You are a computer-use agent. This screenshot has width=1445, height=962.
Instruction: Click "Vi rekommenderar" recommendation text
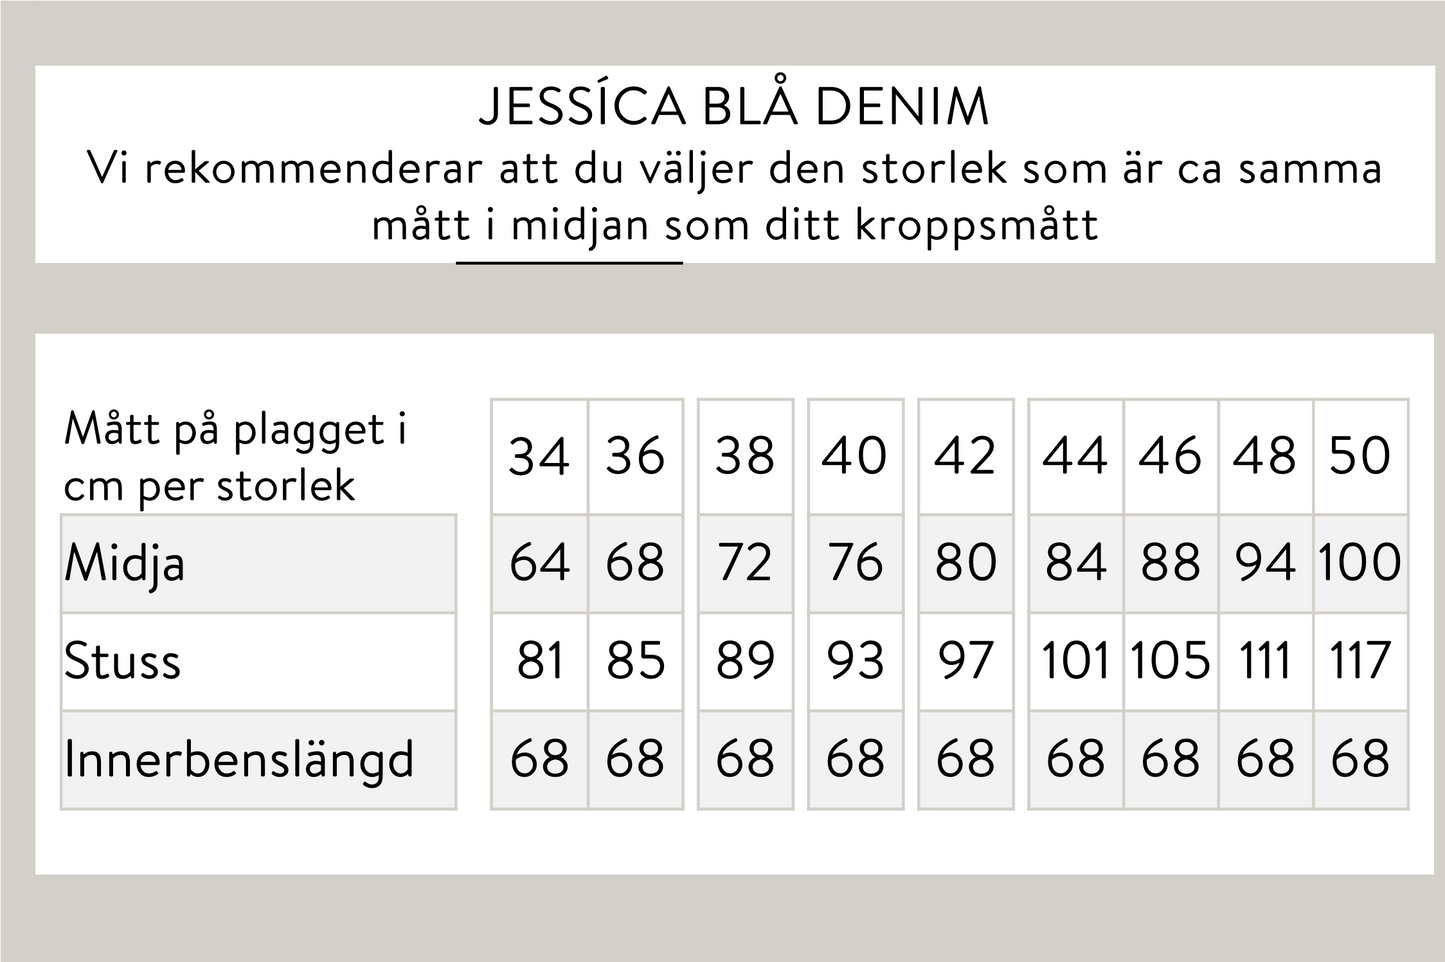(734, 169)
